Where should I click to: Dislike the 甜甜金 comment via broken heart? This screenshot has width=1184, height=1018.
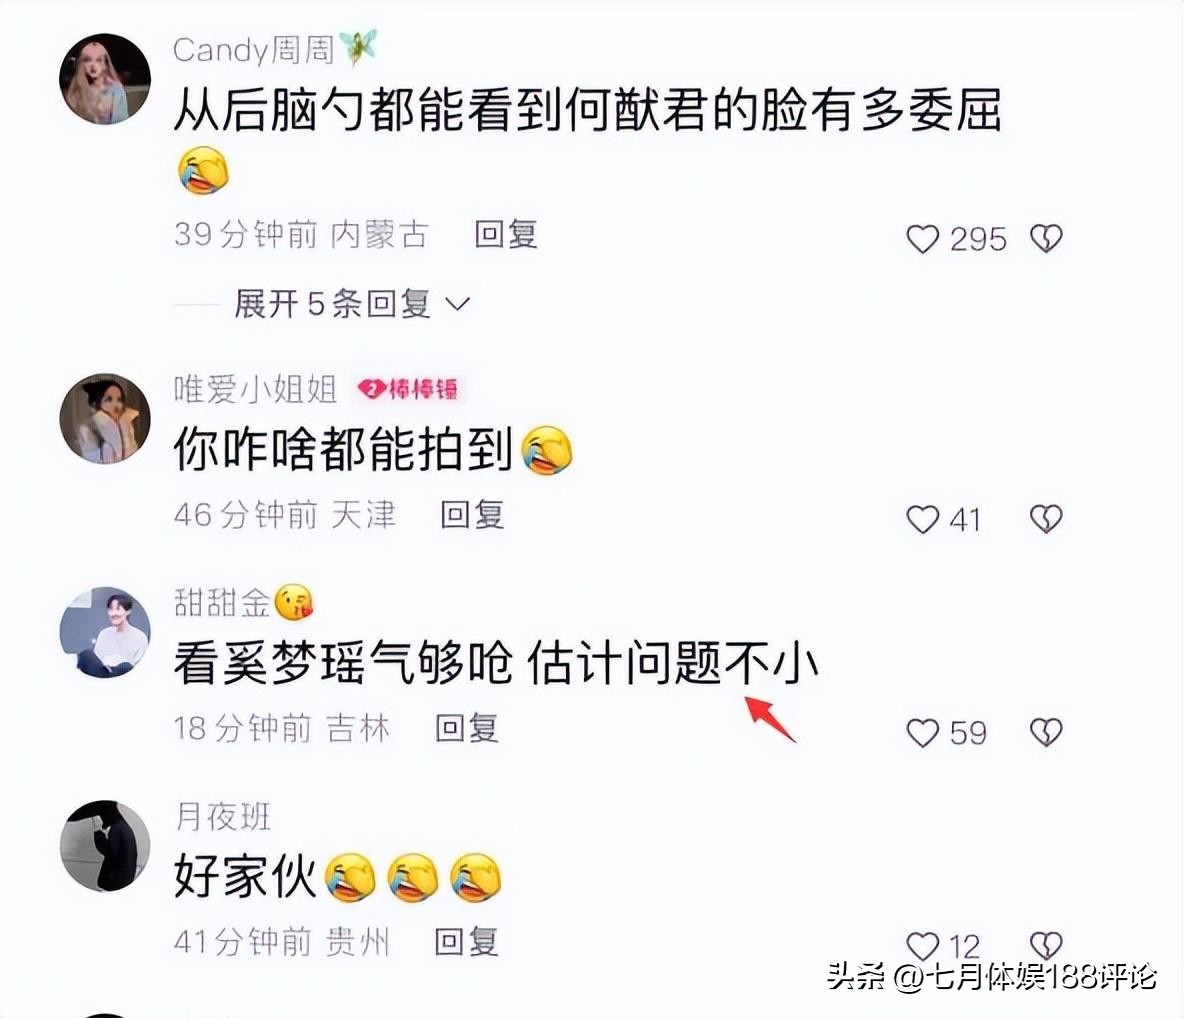pos(1046,733)
